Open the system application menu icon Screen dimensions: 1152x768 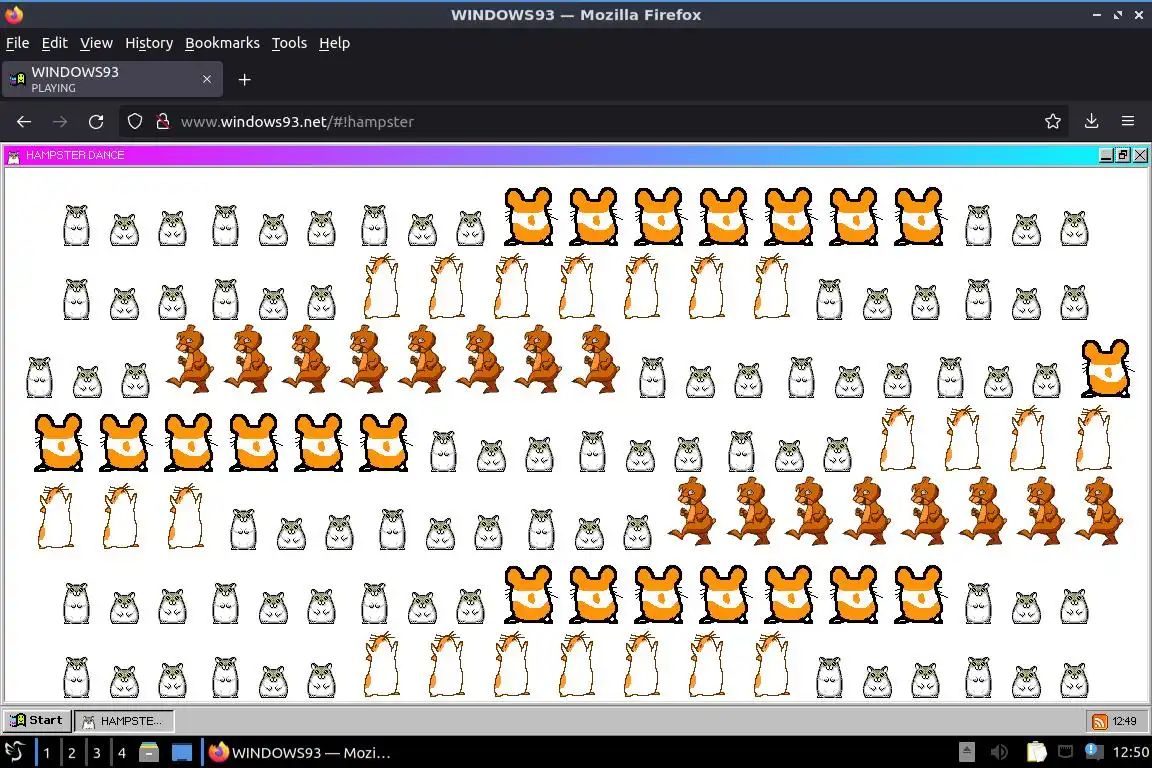[14, 752]
